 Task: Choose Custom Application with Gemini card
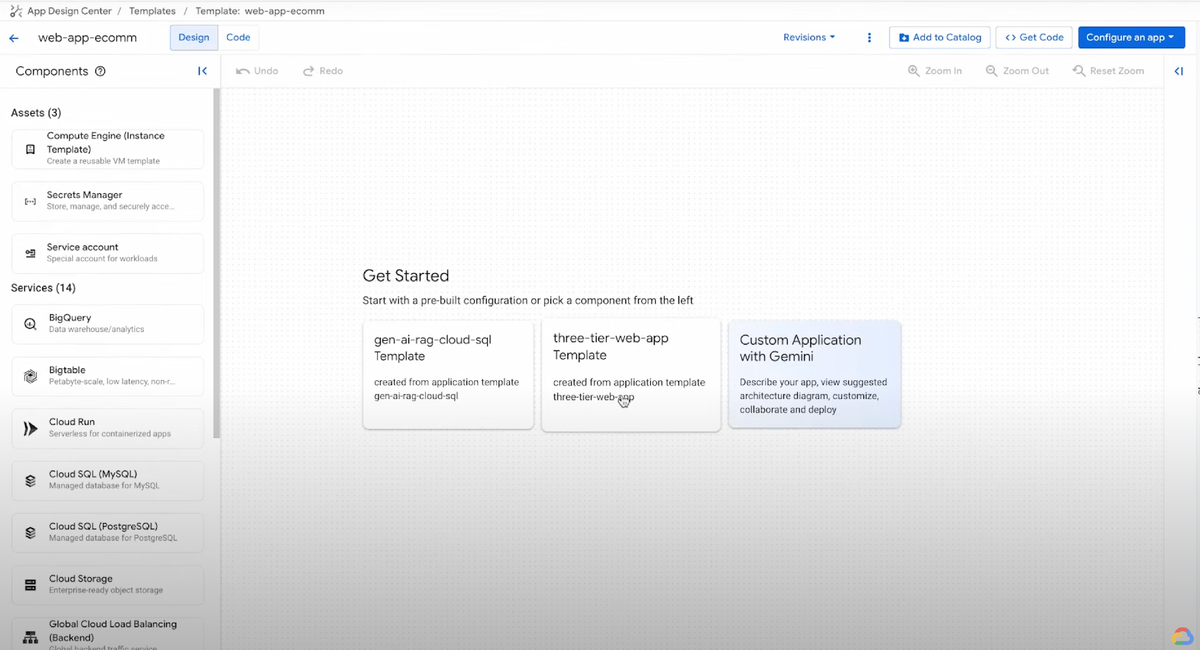click(x=815, y=375)
